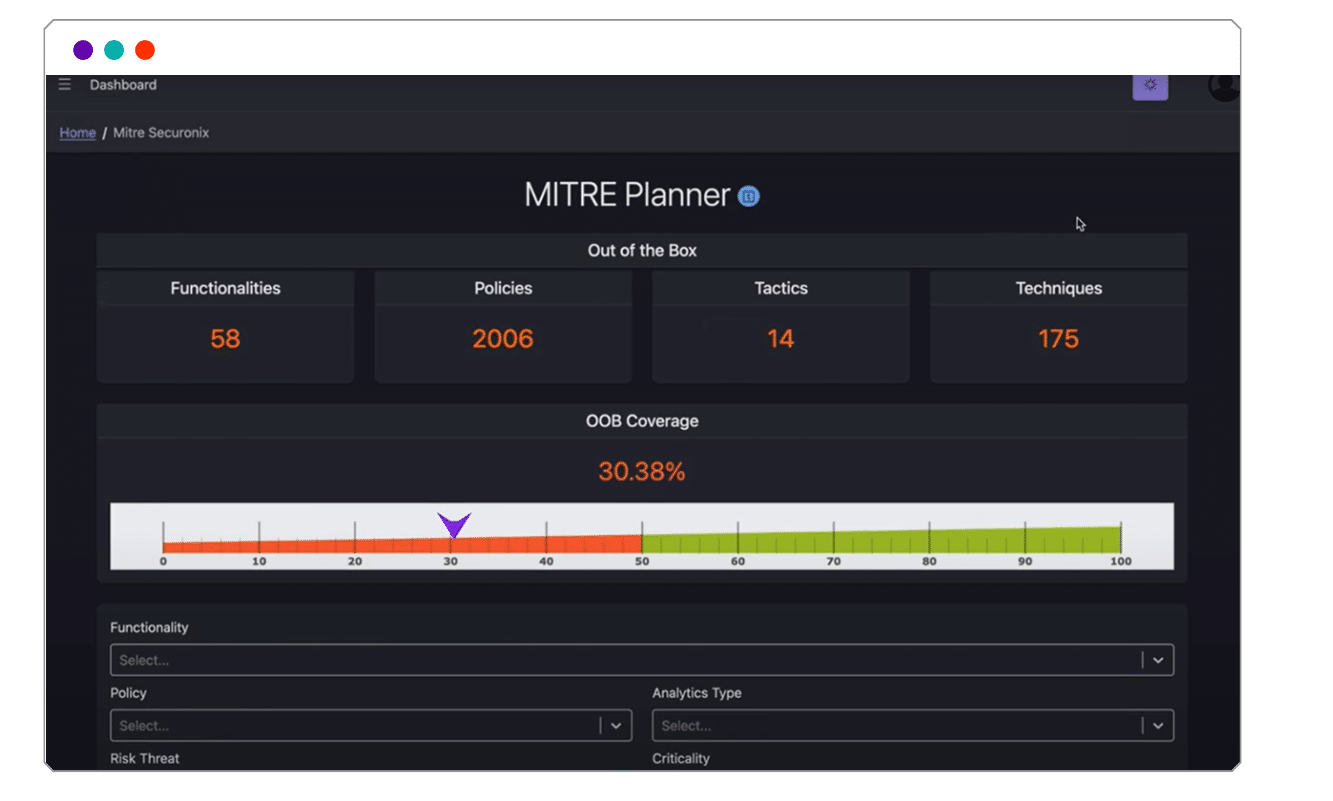
Task: Click the Policies card title
Action: (503, 288)
